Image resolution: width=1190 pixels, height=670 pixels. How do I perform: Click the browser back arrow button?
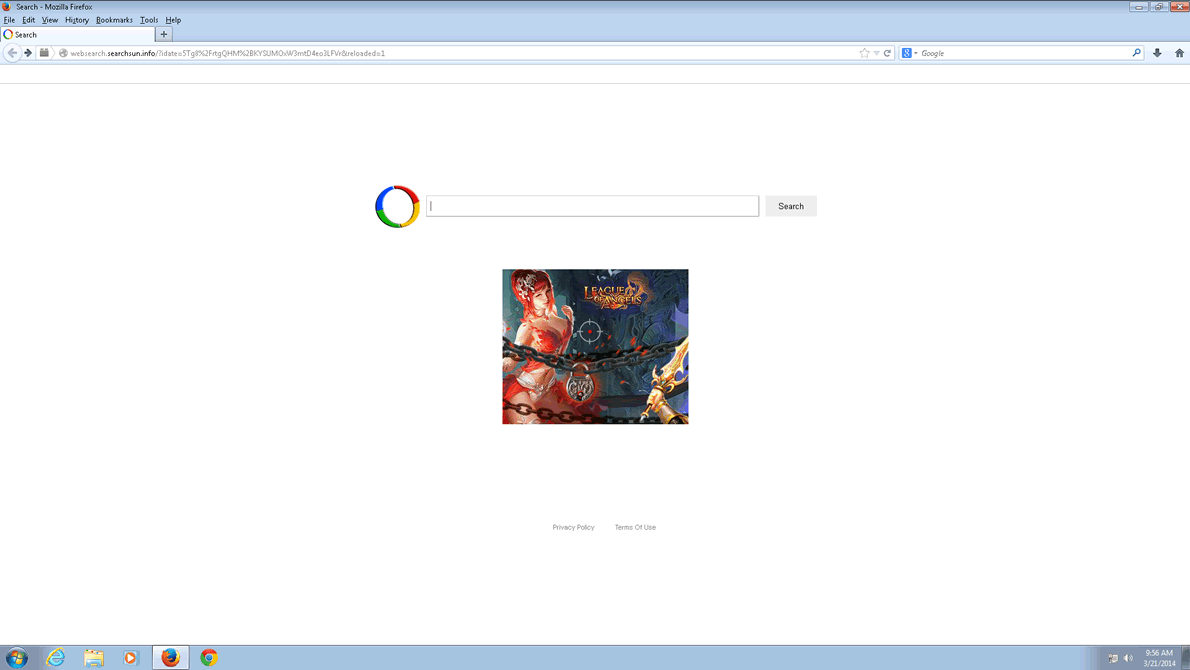12,53
